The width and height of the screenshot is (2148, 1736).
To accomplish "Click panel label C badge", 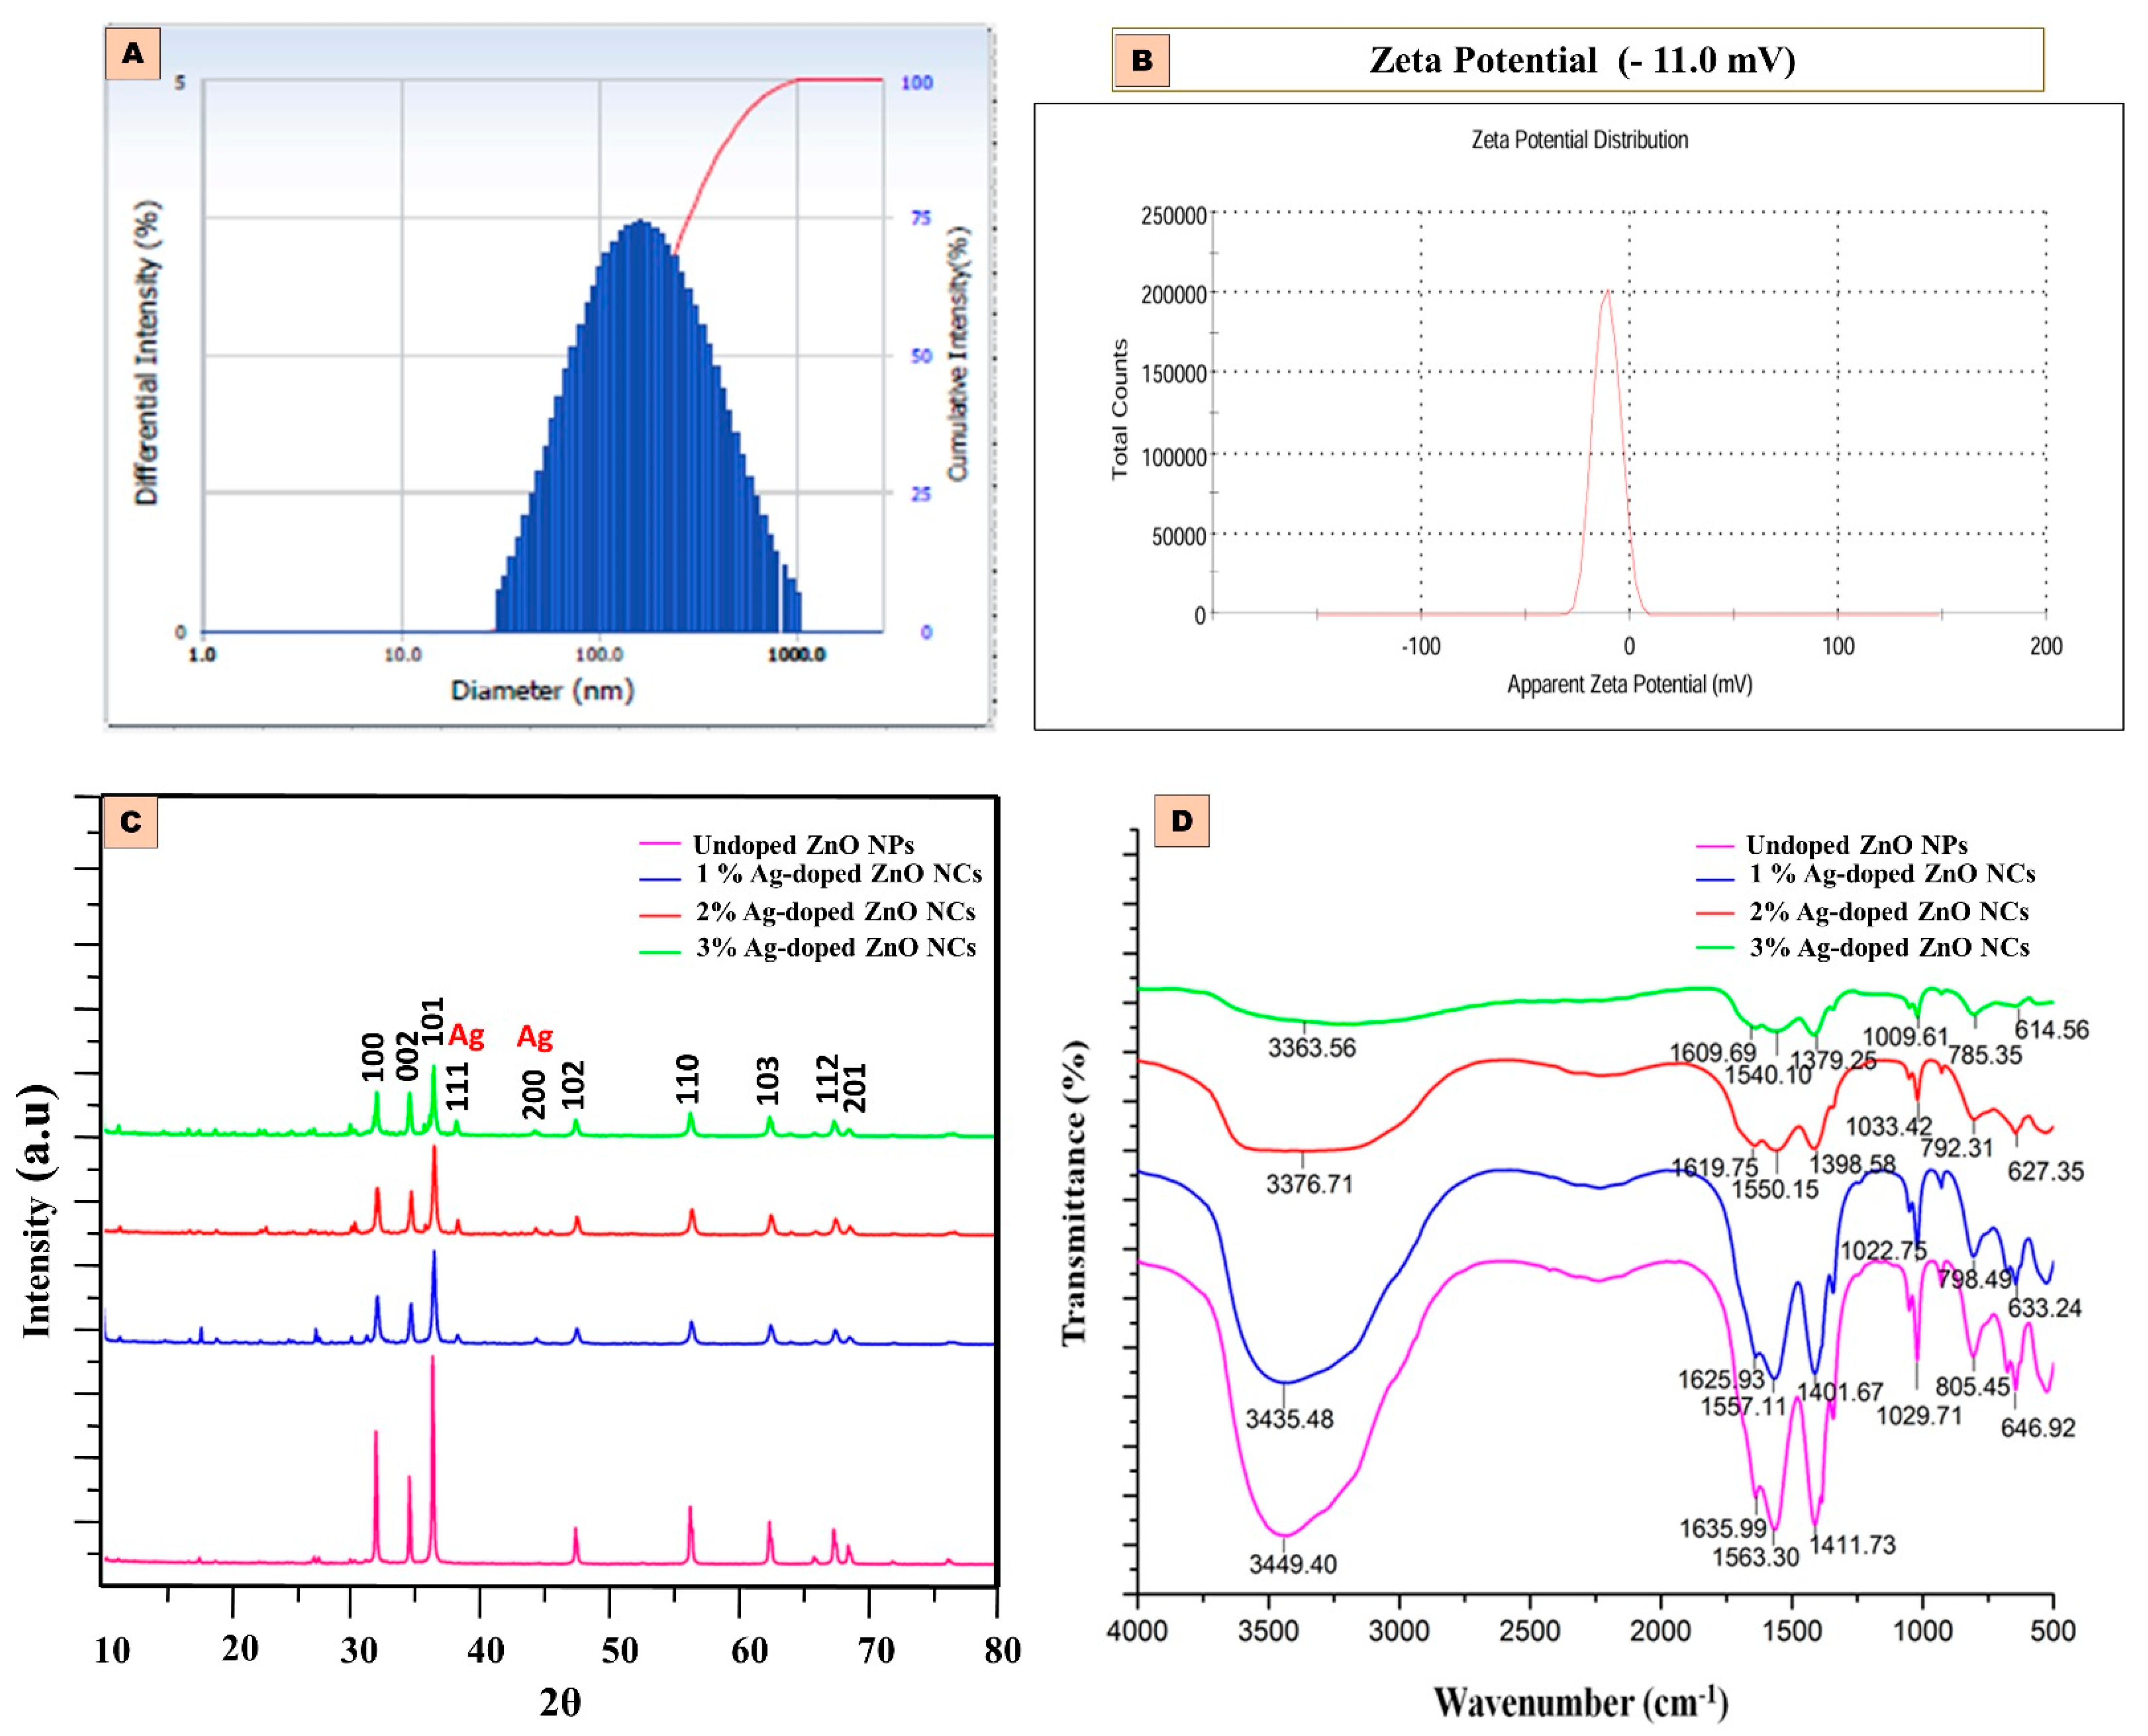I will (131, 821).
